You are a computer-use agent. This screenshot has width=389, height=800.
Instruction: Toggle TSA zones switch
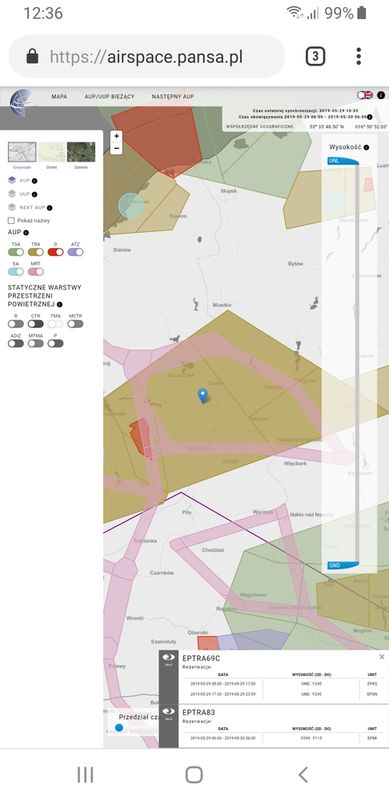pos(16,252)
